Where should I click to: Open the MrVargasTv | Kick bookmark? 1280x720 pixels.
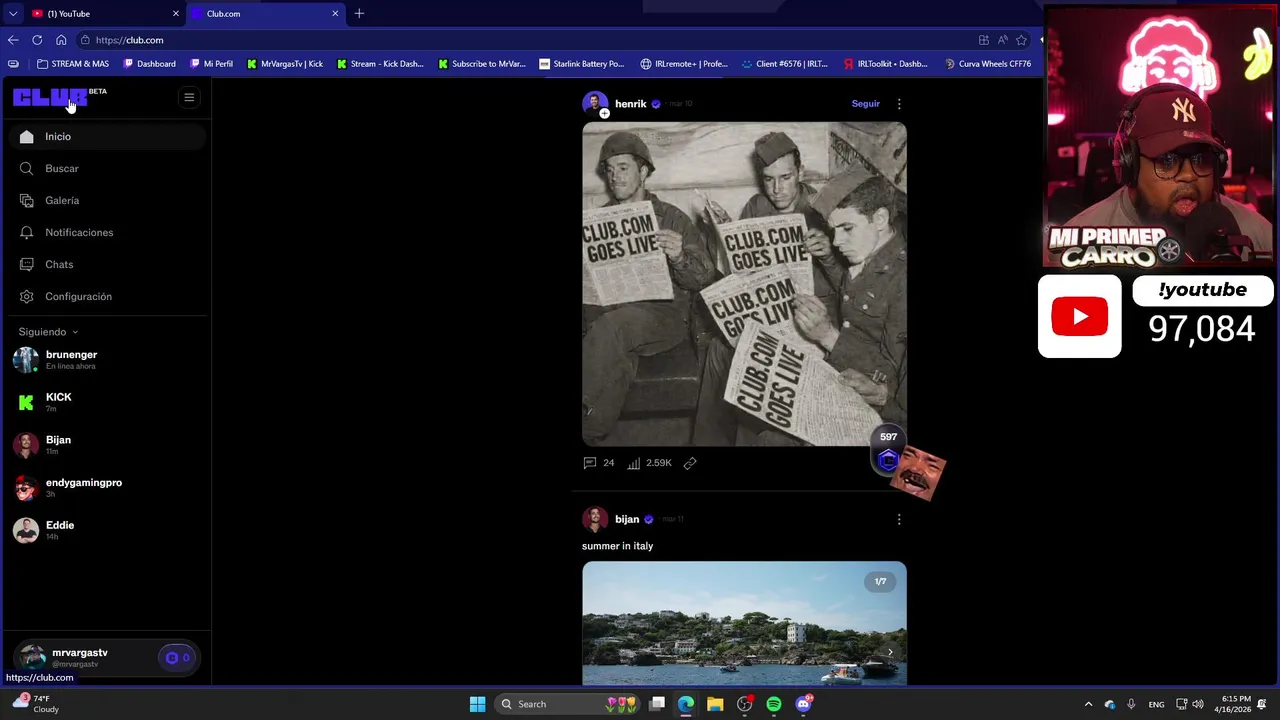point(284,64)
